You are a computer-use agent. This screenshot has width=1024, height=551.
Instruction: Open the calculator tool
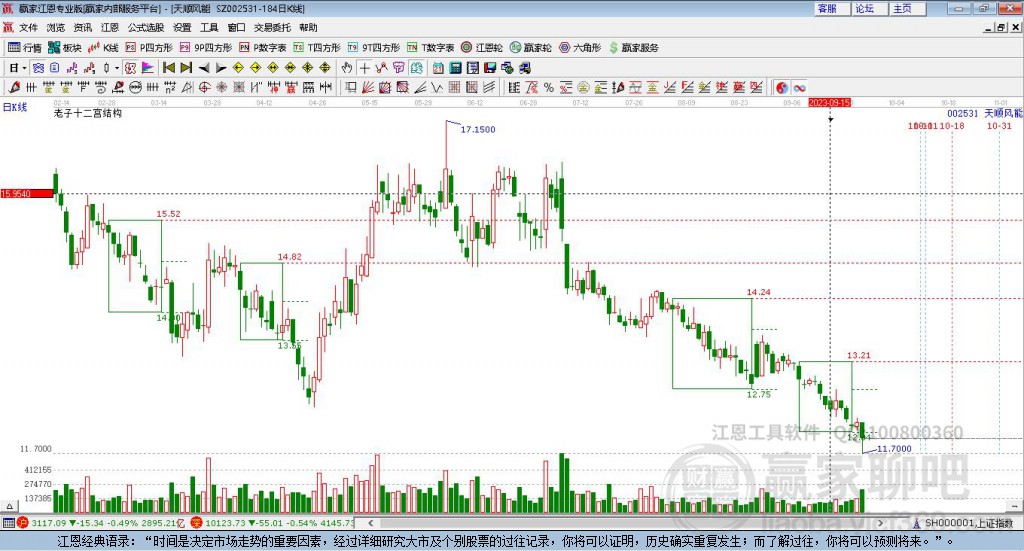455,68
